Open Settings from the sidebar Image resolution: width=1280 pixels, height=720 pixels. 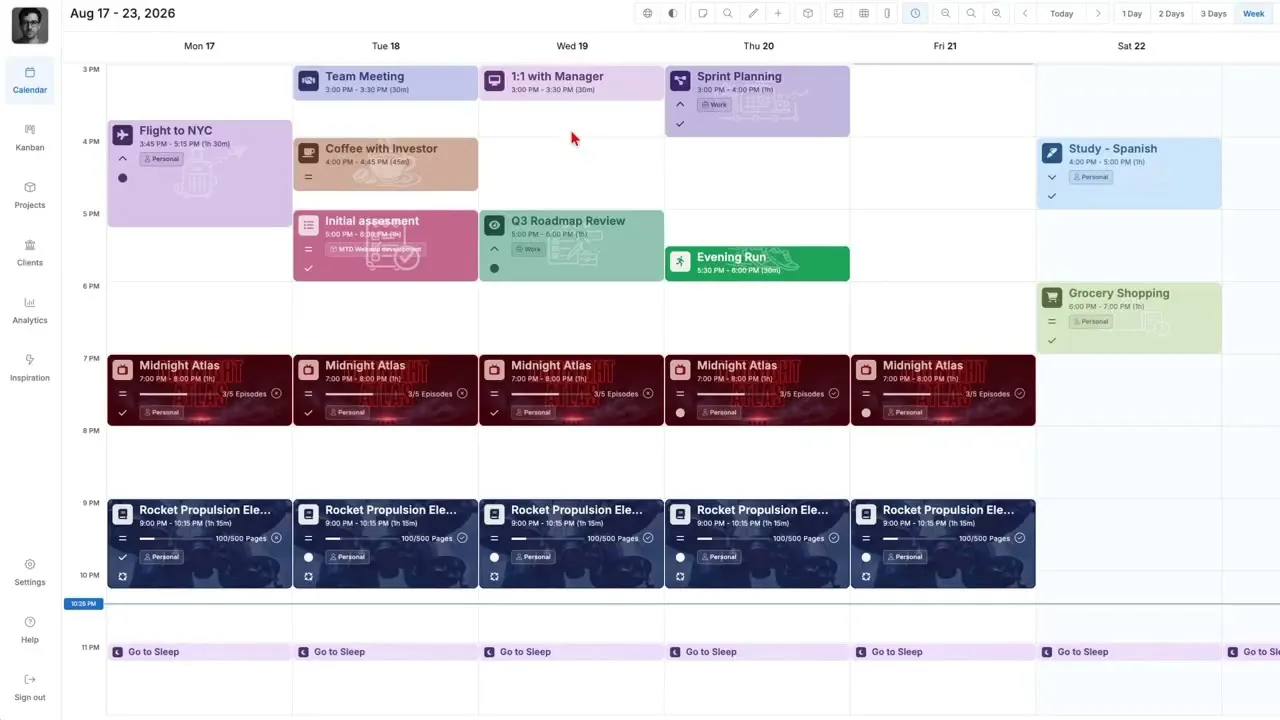(30, 573)
